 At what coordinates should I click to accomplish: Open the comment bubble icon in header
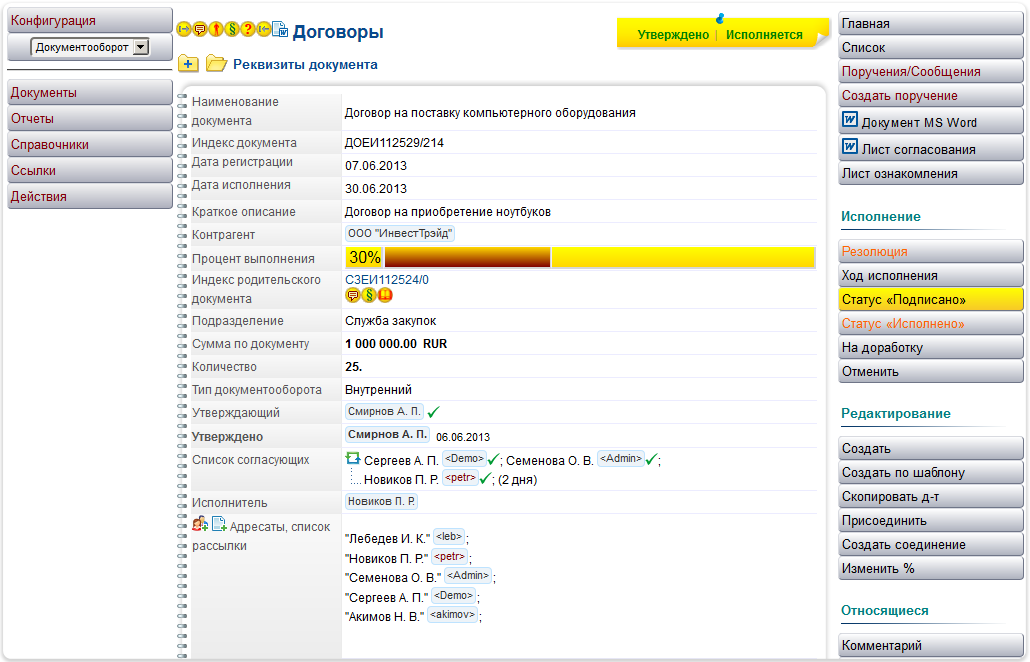tap(200, 30)
